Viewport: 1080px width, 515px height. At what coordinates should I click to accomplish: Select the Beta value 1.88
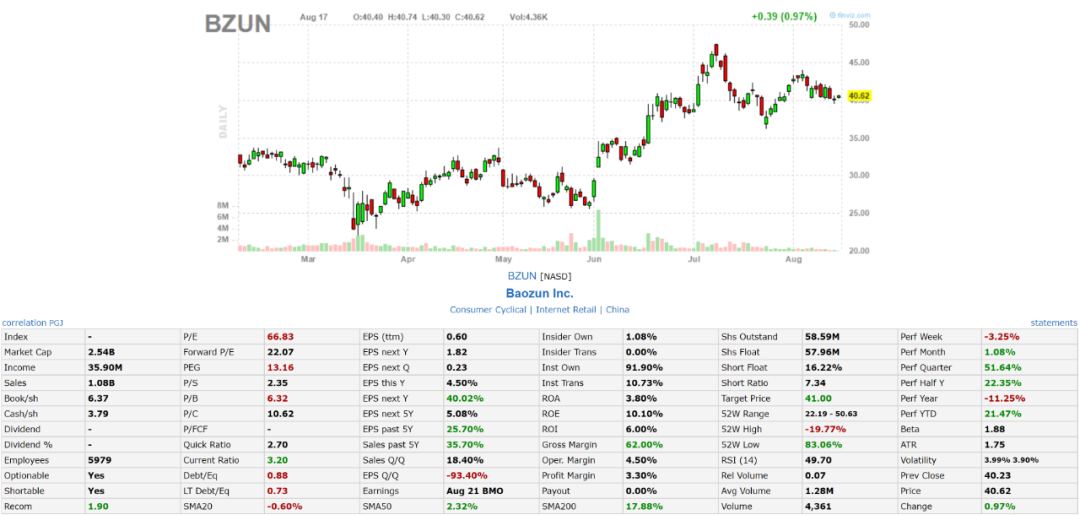(x=994, y=429)
